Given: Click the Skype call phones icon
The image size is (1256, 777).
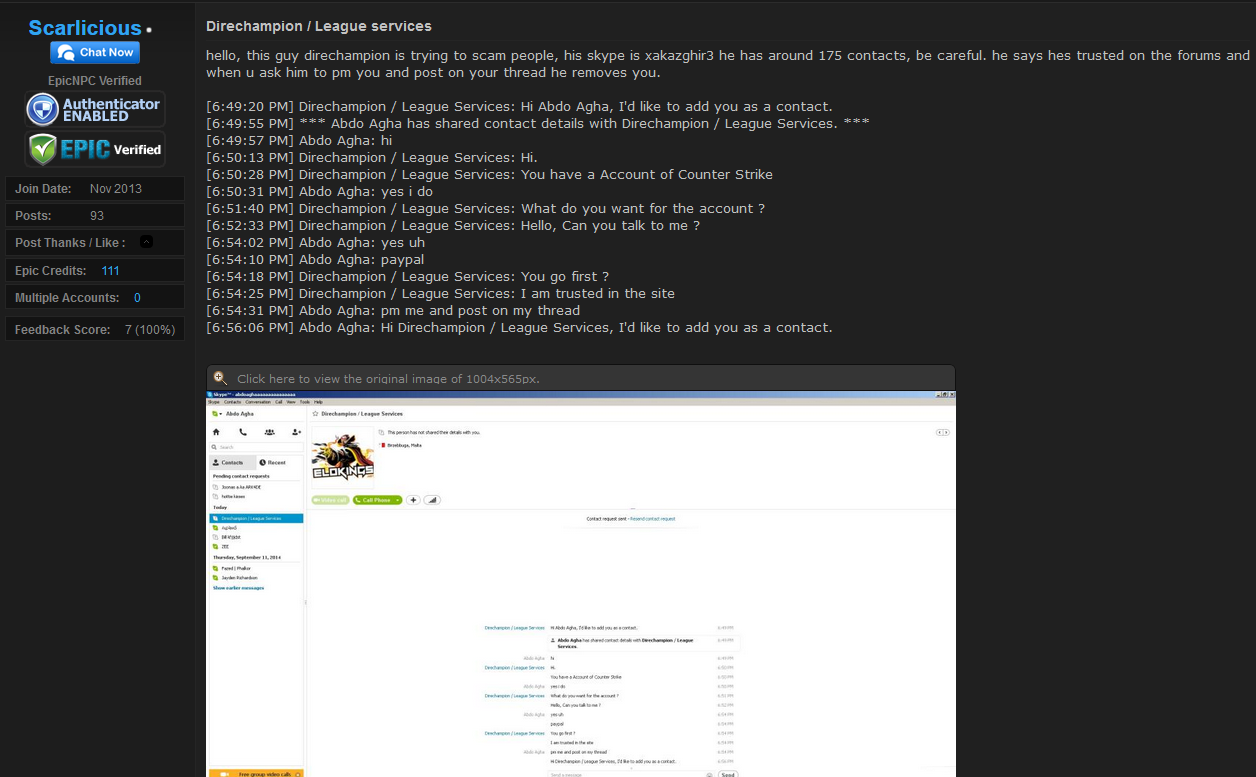Looking at the screenshot, I should tap(243, 432).
